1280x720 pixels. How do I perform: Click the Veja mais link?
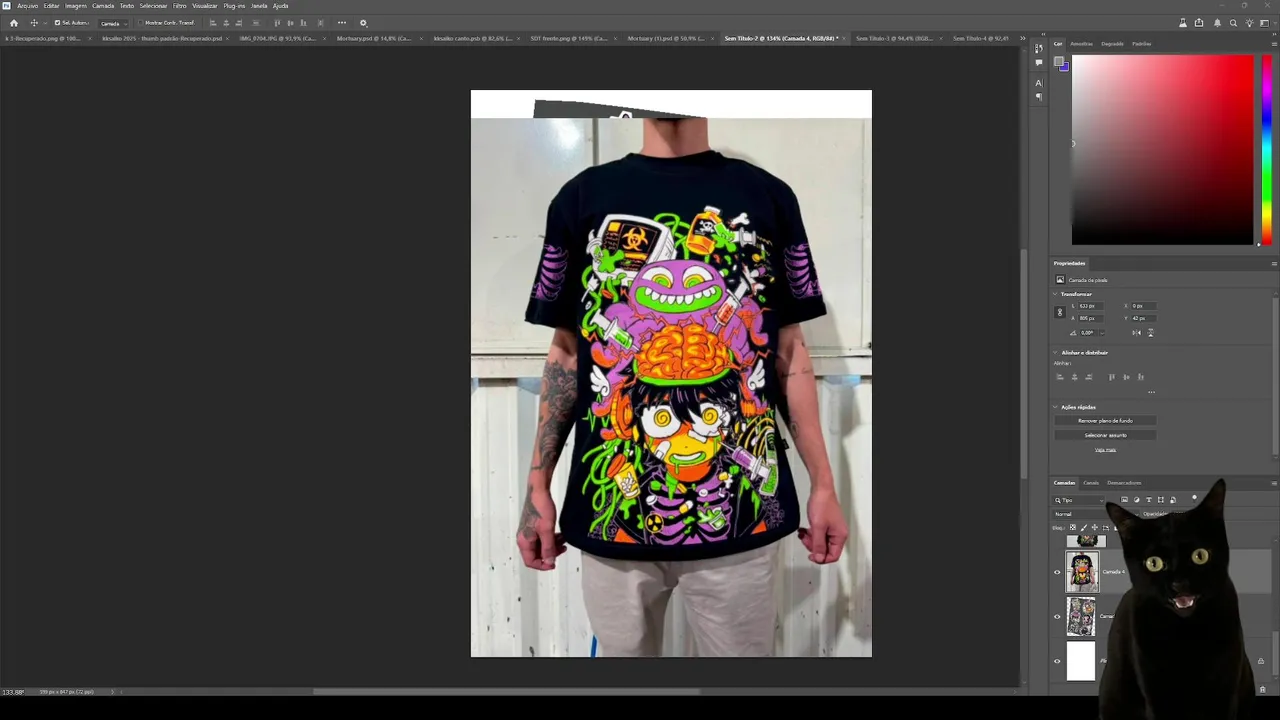[x=1105, y=450]
